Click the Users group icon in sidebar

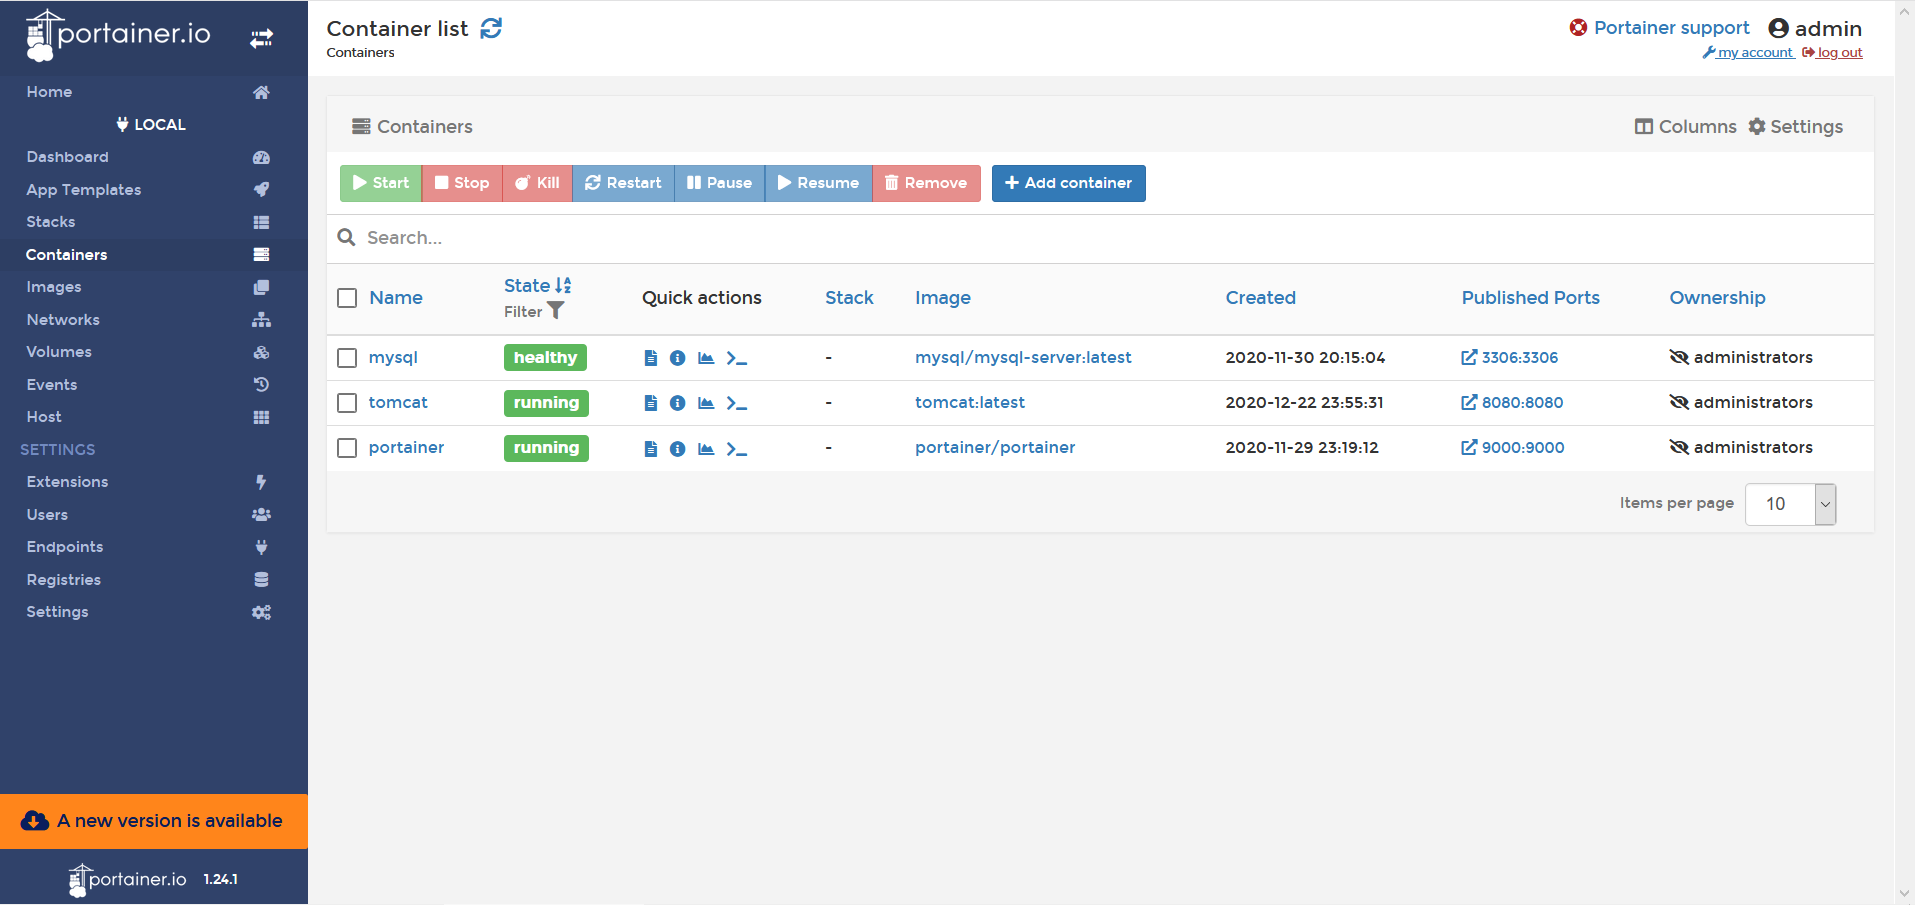tap(261, 514)
